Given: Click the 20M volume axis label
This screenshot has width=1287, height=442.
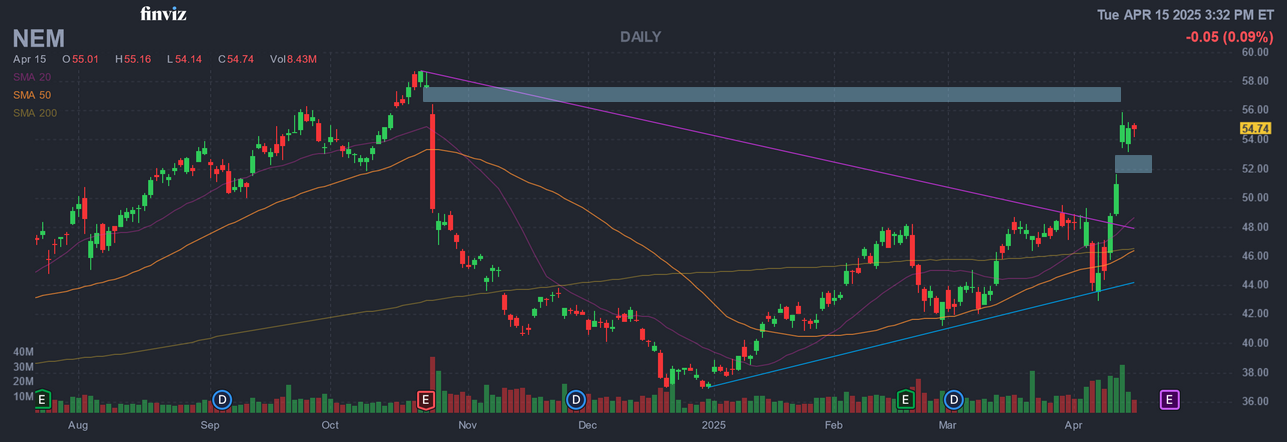Looking at the screenshot, I should point(25,382).
